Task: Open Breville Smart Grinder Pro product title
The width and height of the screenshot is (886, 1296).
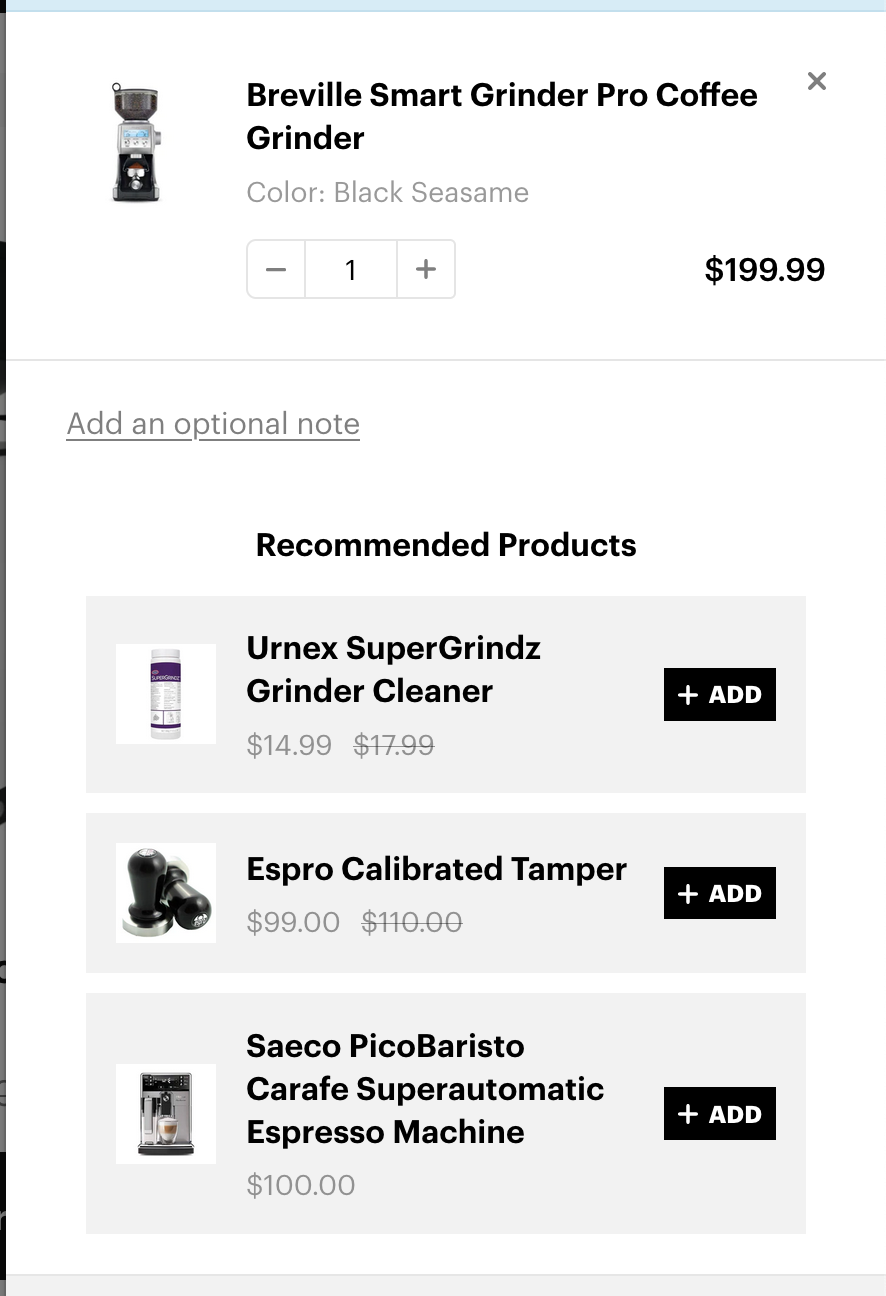Action: pos(501,116)
